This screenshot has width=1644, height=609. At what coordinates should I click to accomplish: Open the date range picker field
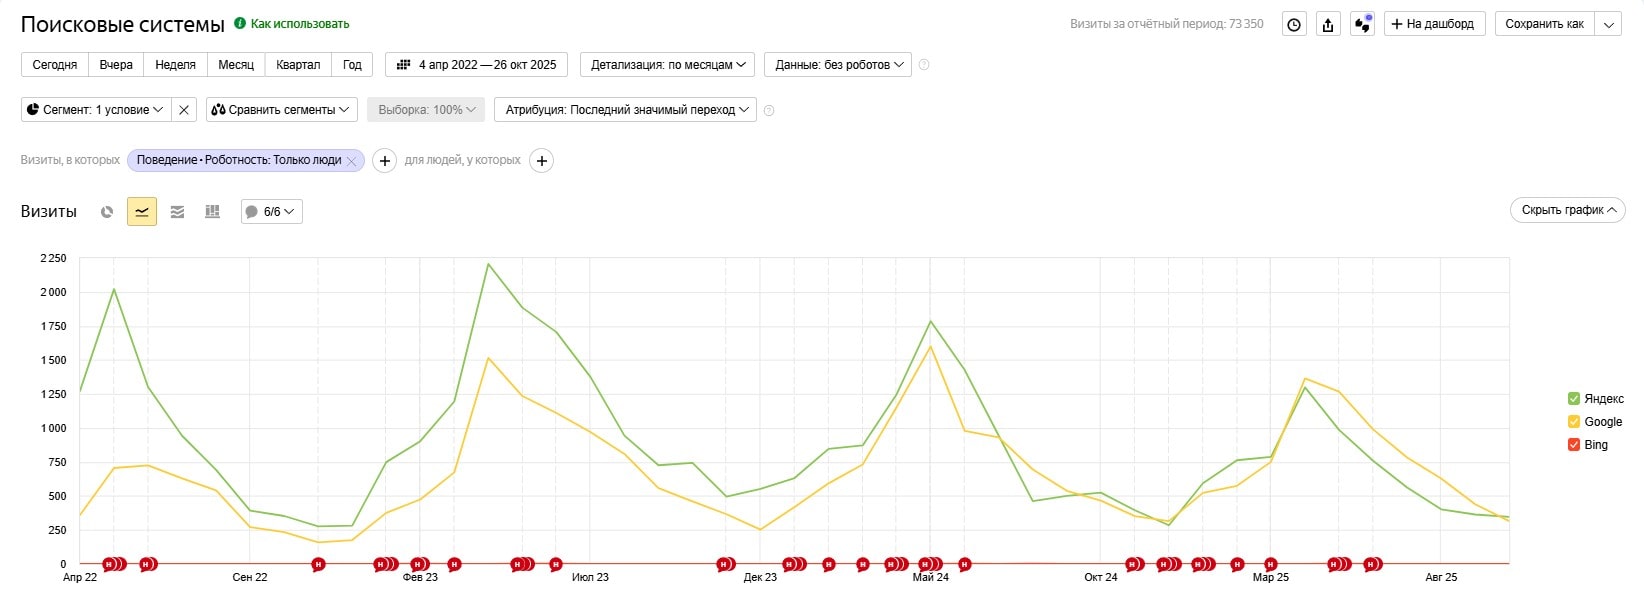point(477,65)
